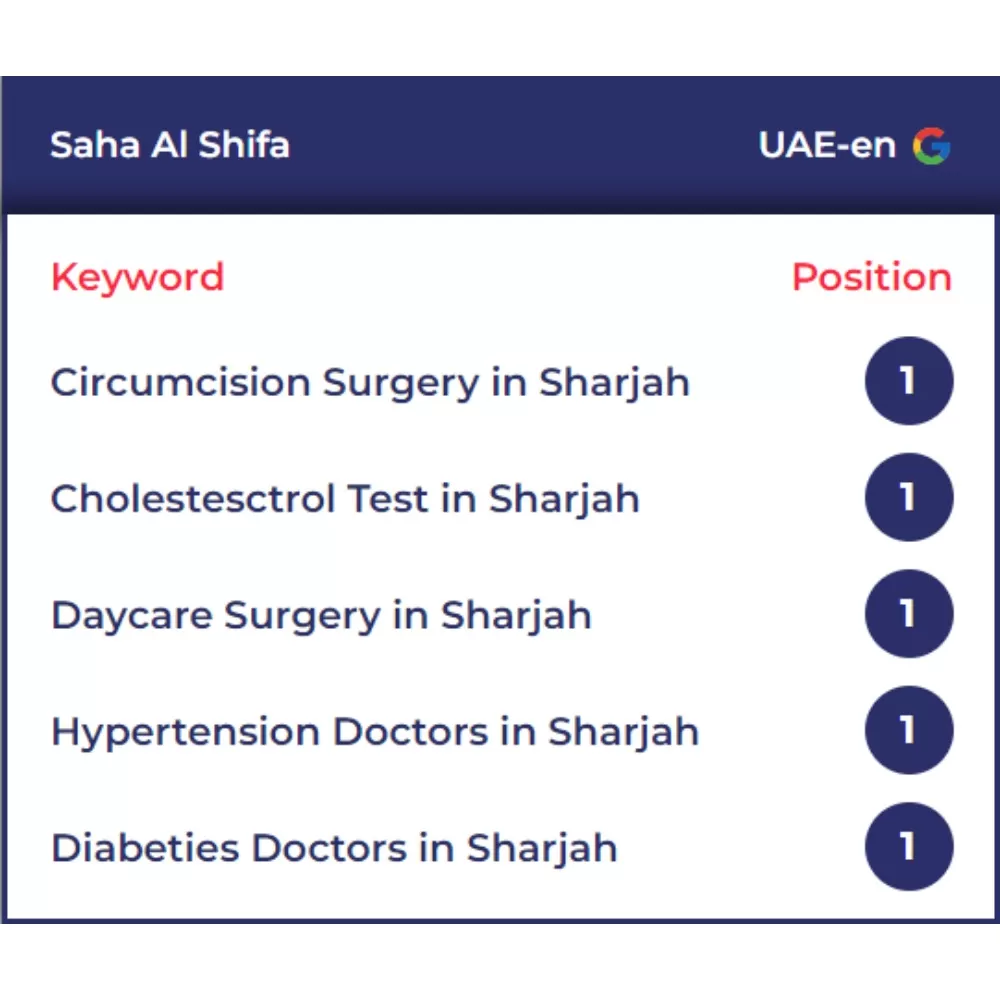
Task: Select Hypertension Doctors in Sharjah keyword
Action: point(375,732)
